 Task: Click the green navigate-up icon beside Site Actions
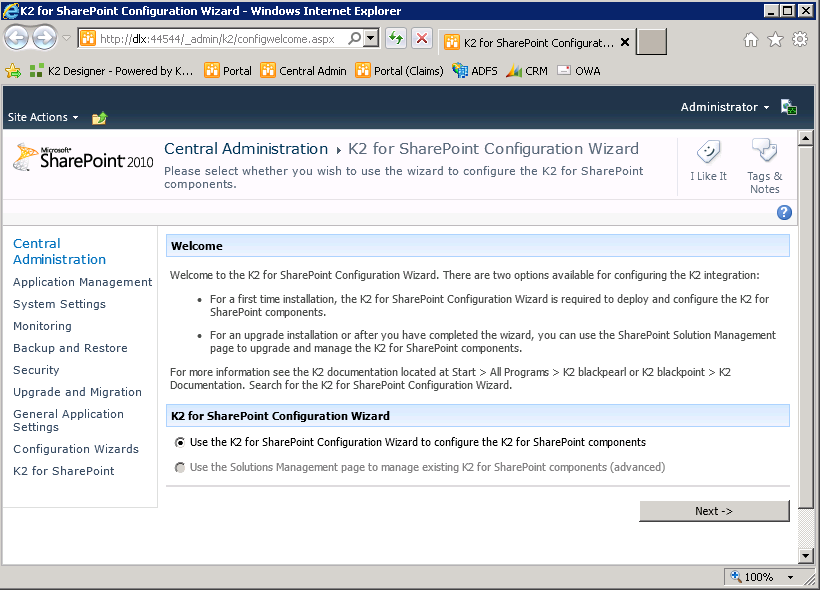pos(98,117)
